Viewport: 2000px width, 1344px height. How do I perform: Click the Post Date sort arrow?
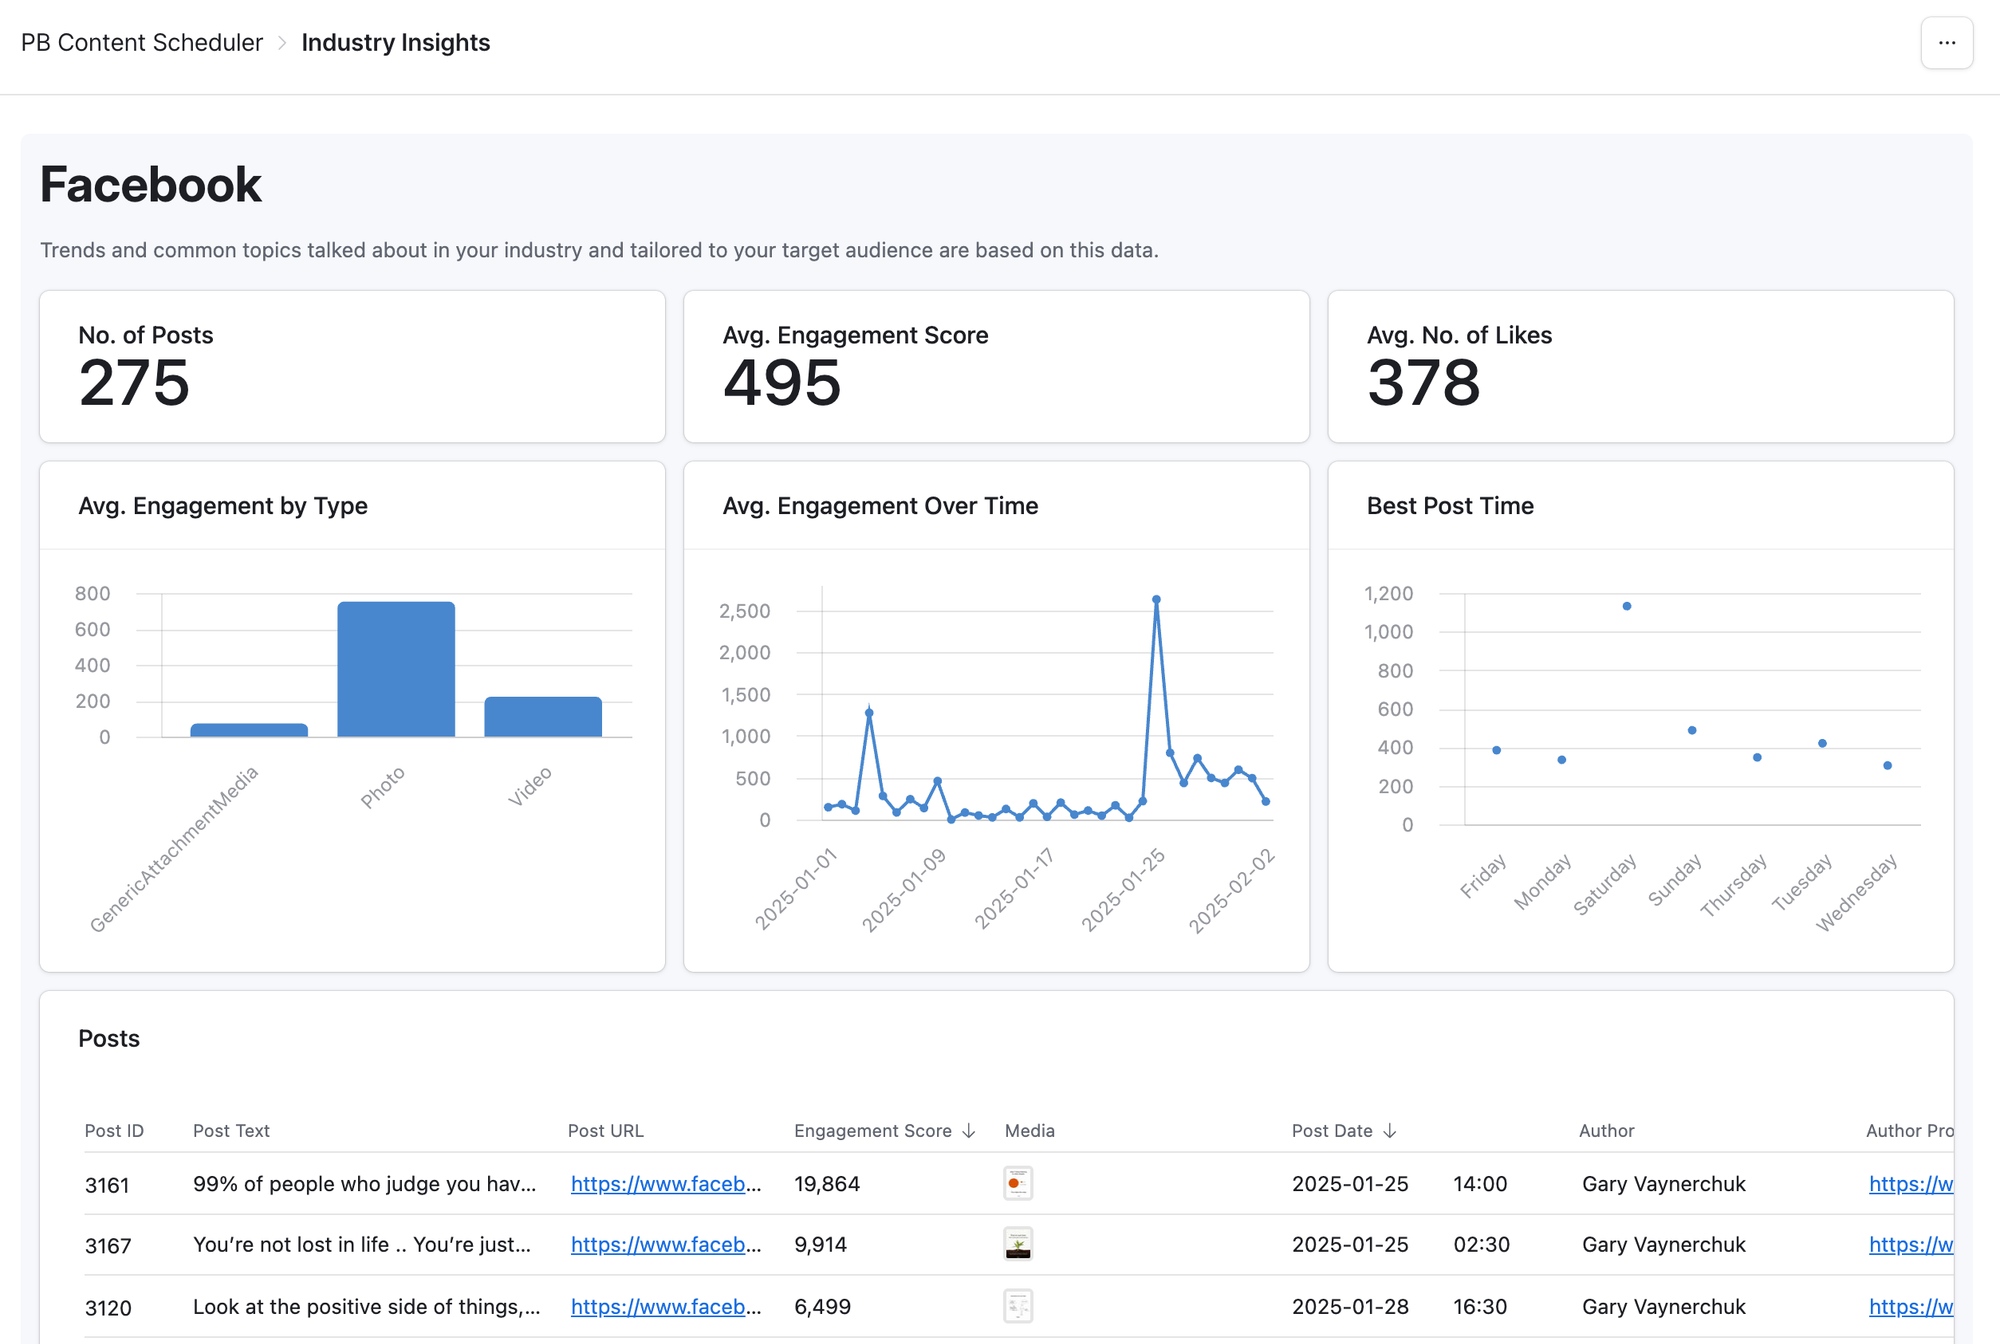point(1389,1131)
